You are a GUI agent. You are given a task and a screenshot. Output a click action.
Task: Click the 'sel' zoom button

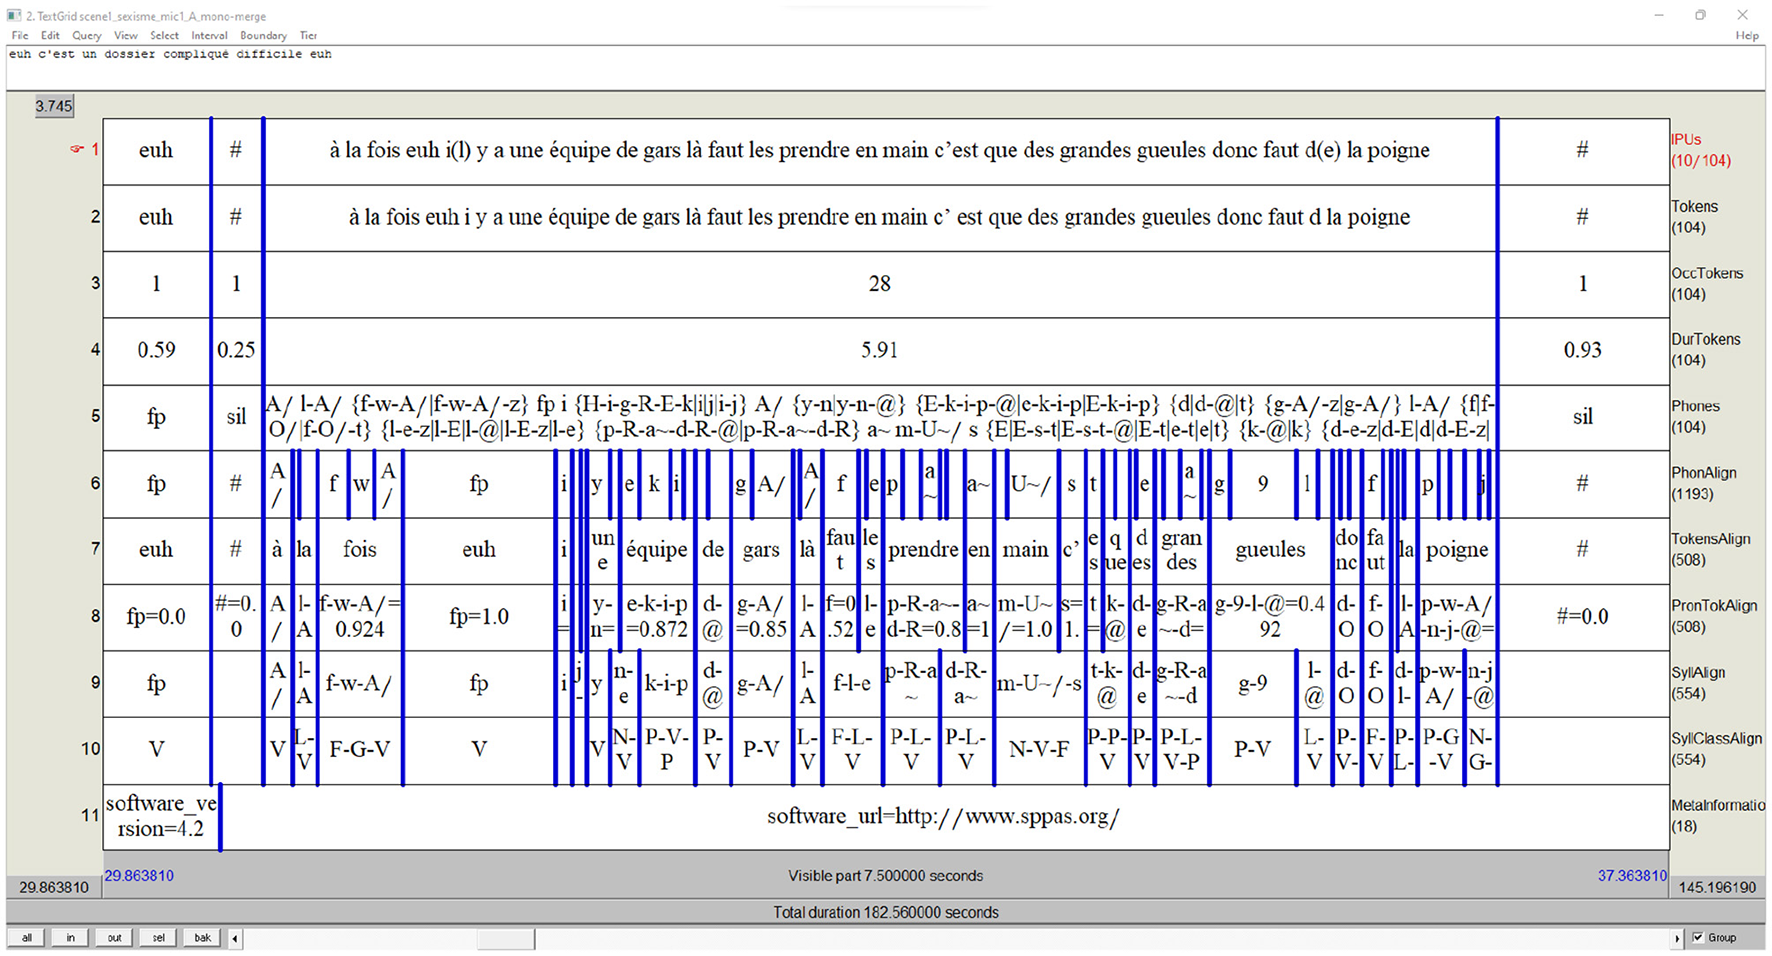pyautogui.click(x=158, y=937)
